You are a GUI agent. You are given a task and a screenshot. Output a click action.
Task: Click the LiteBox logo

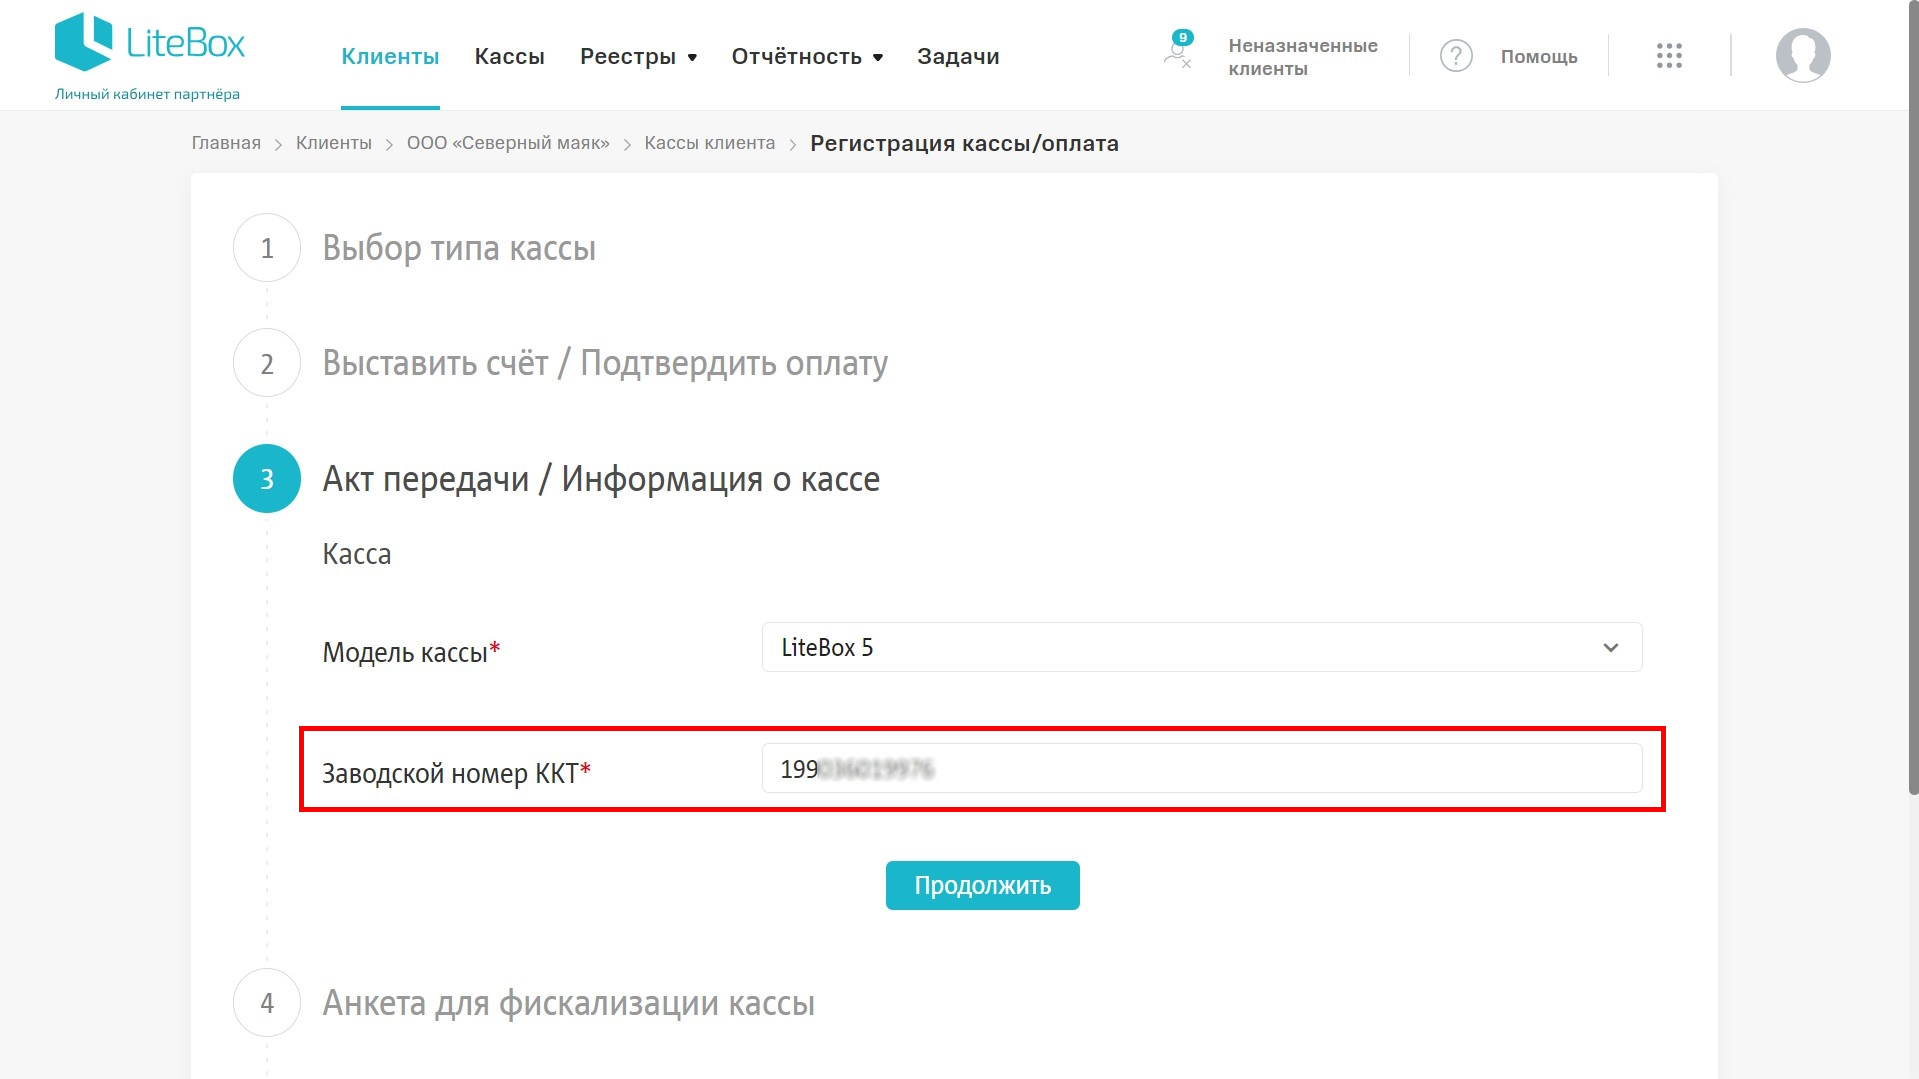coord(150,43)
